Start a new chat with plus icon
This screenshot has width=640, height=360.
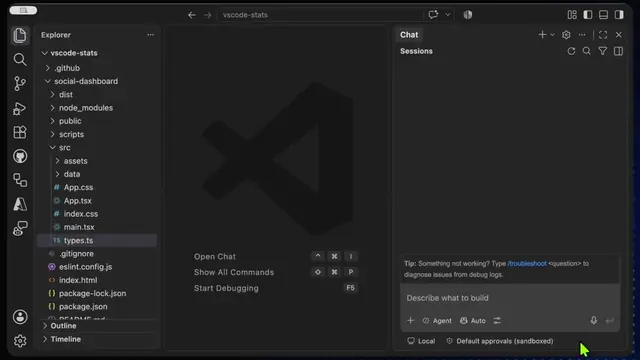pyautogui.click(x=542, y=35)
